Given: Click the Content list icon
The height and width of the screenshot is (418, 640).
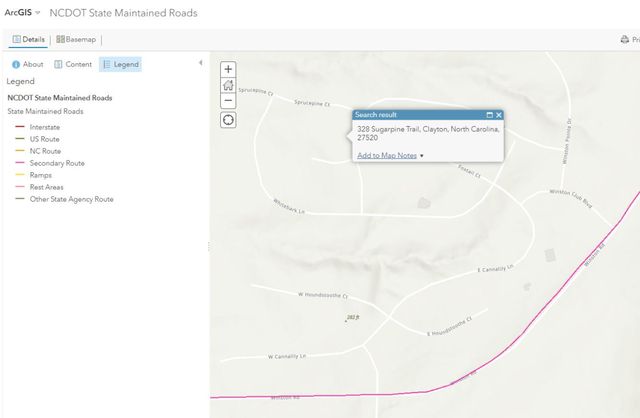Looking at the screenshot, I should pyautogui.click(x=58, y=64).
